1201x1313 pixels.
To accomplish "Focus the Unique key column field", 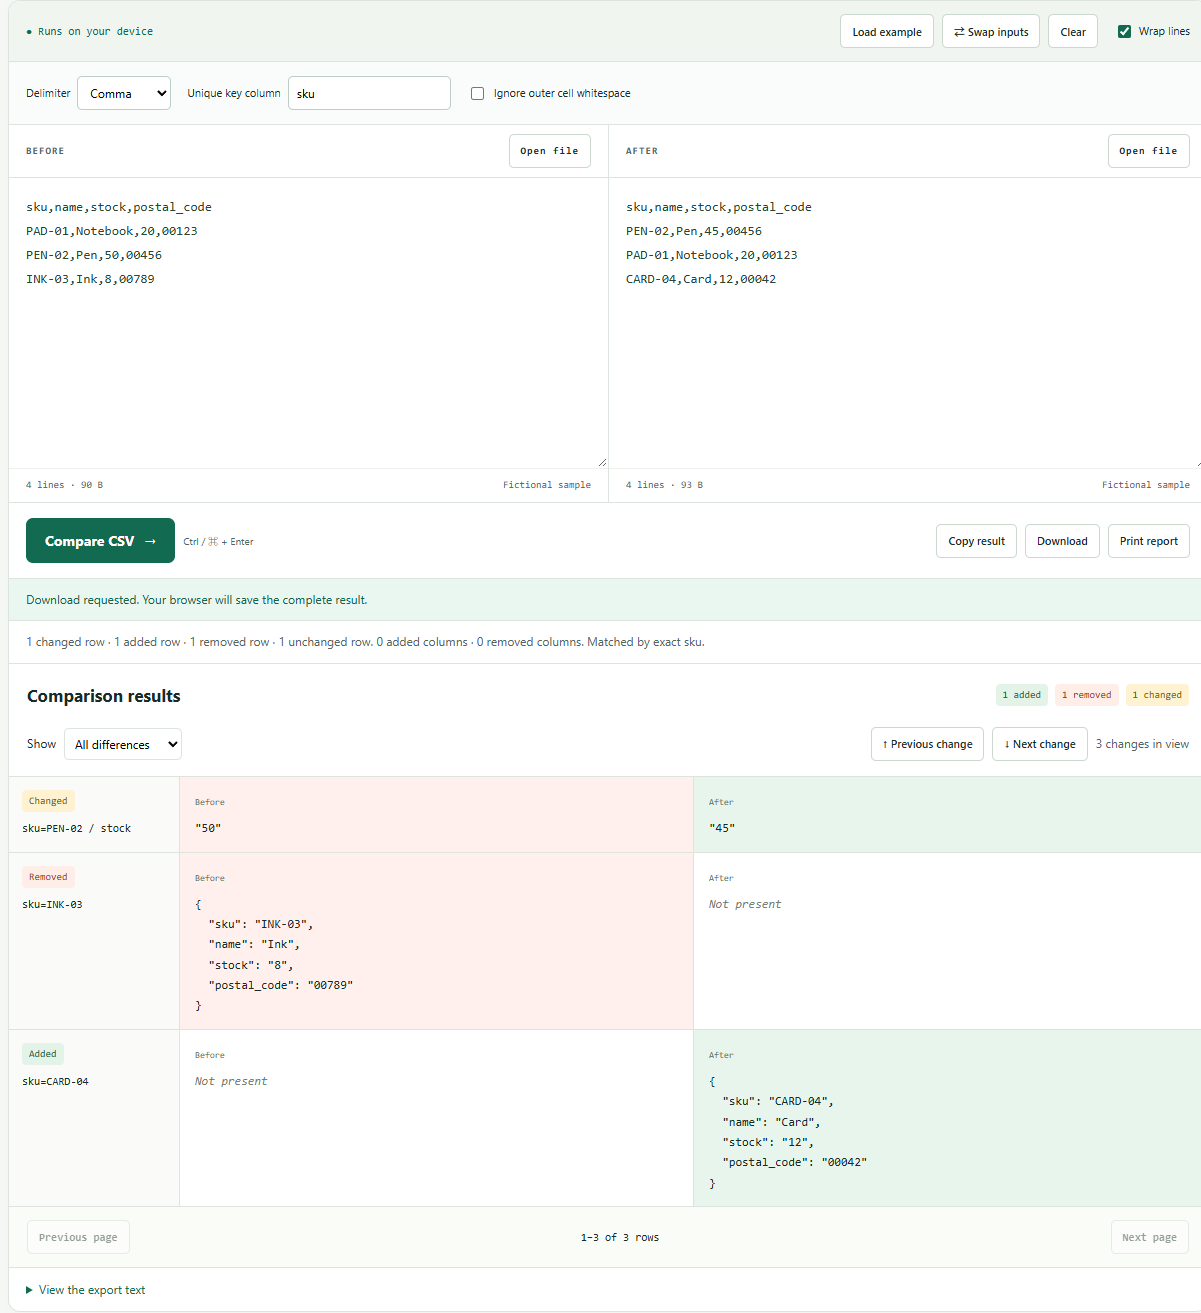I will (x=369, y=93).
